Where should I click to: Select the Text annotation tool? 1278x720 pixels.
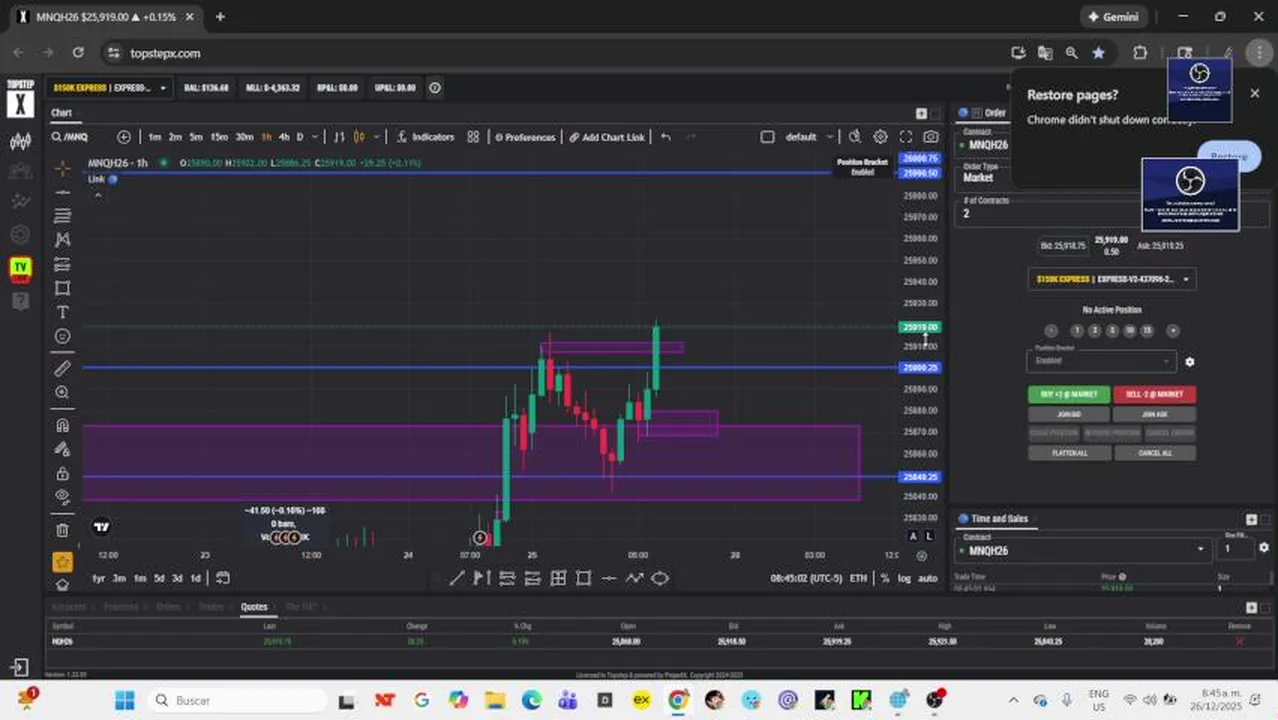[x=62, y=312]
